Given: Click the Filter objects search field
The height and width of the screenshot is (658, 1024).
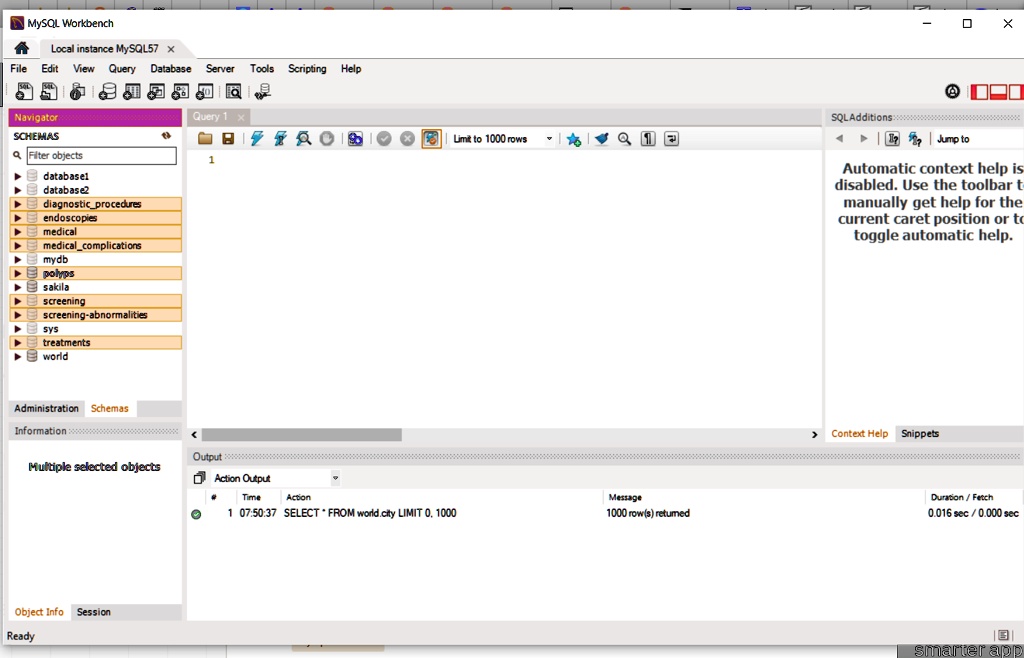Looking at the screenshot, I should pos(100,156).
